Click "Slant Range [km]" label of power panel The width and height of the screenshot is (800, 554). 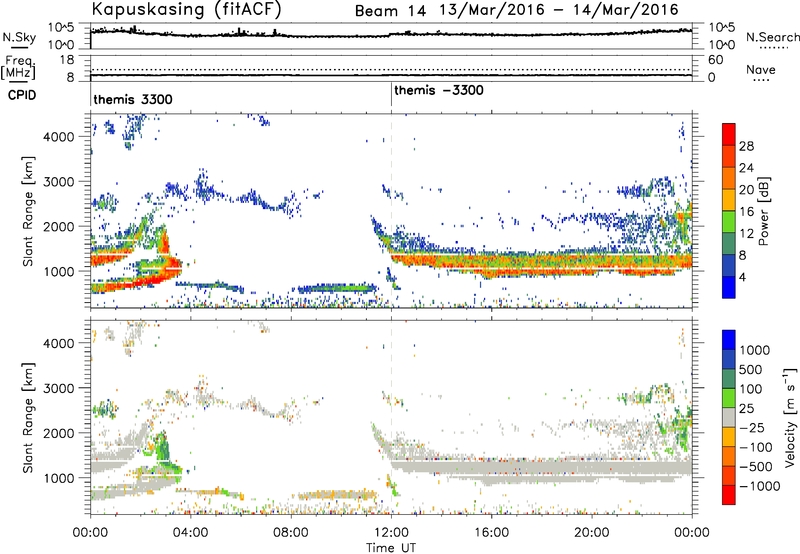click(28, 211)
